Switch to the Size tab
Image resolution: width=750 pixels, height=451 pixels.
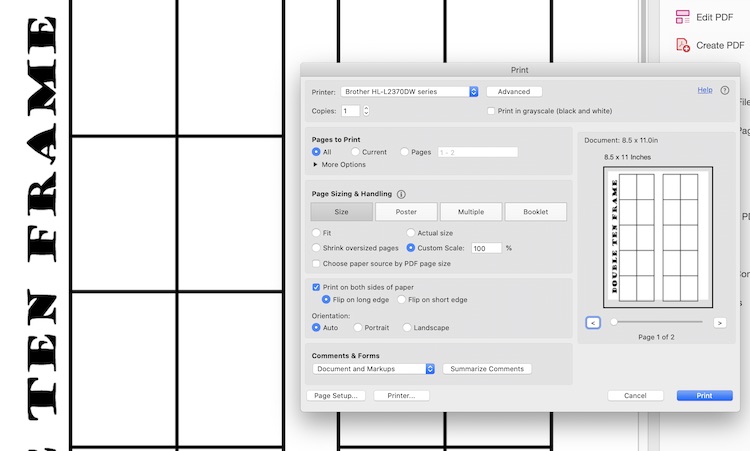[x=342, y=212]
